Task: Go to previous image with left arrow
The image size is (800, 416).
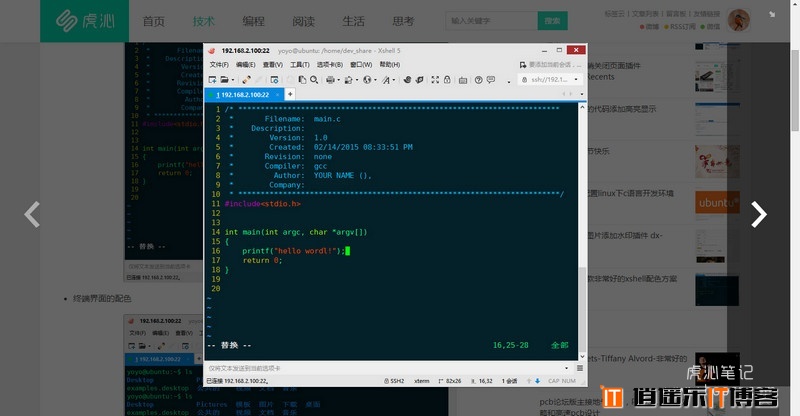Action: click(32, 214)
